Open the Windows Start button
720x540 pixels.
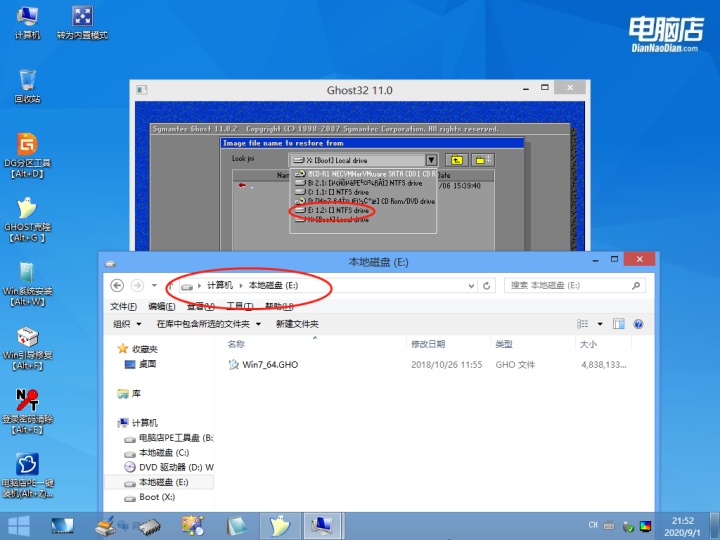click(19, 526)
